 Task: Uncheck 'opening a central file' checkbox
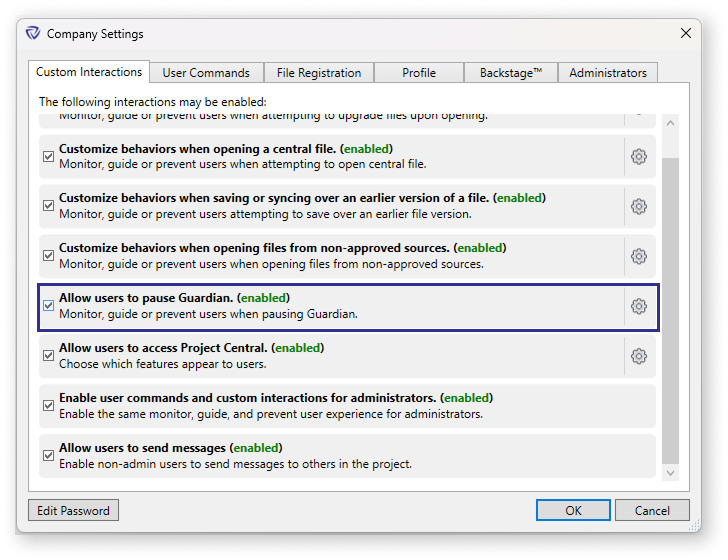[x=48, y=156]
